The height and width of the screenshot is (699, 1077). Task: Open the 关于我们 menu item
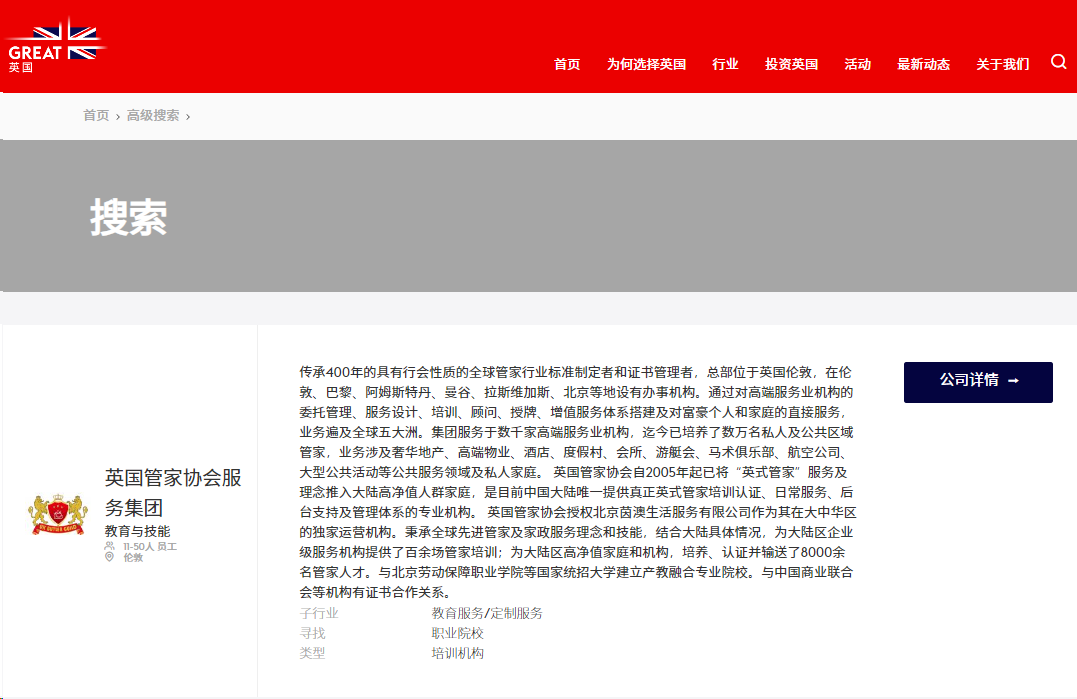point(1002,64)
